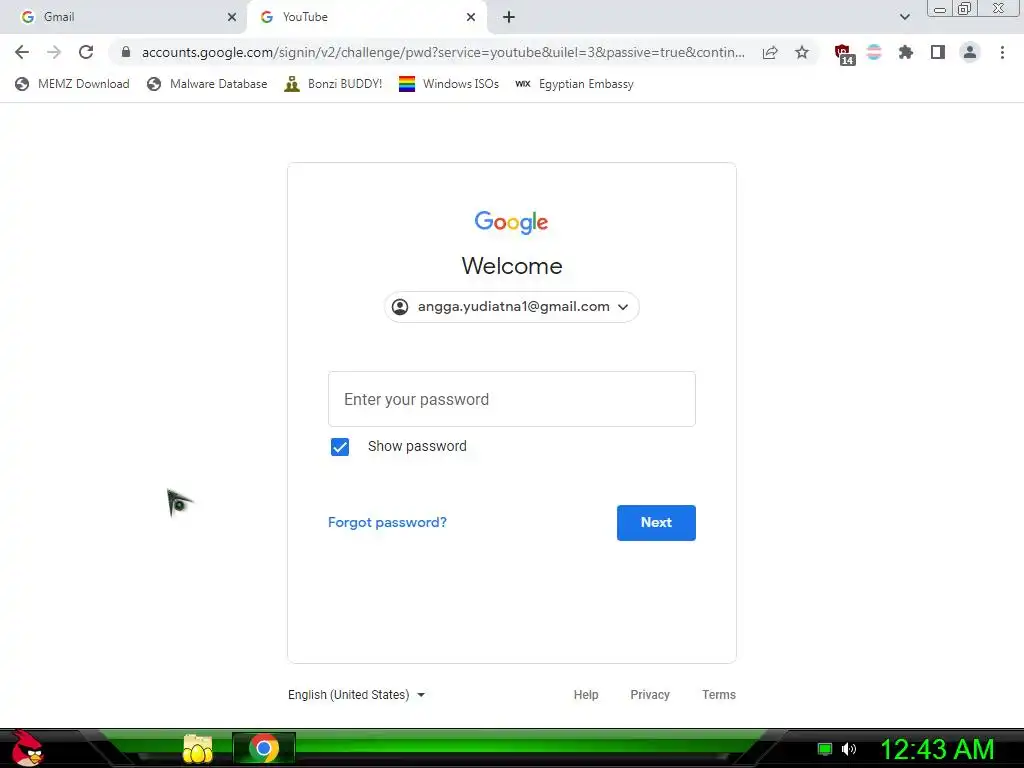Viewport: 1024px width, 768px height.
Task: Bookmark this tab with the star icon
Action: (802, 52)
